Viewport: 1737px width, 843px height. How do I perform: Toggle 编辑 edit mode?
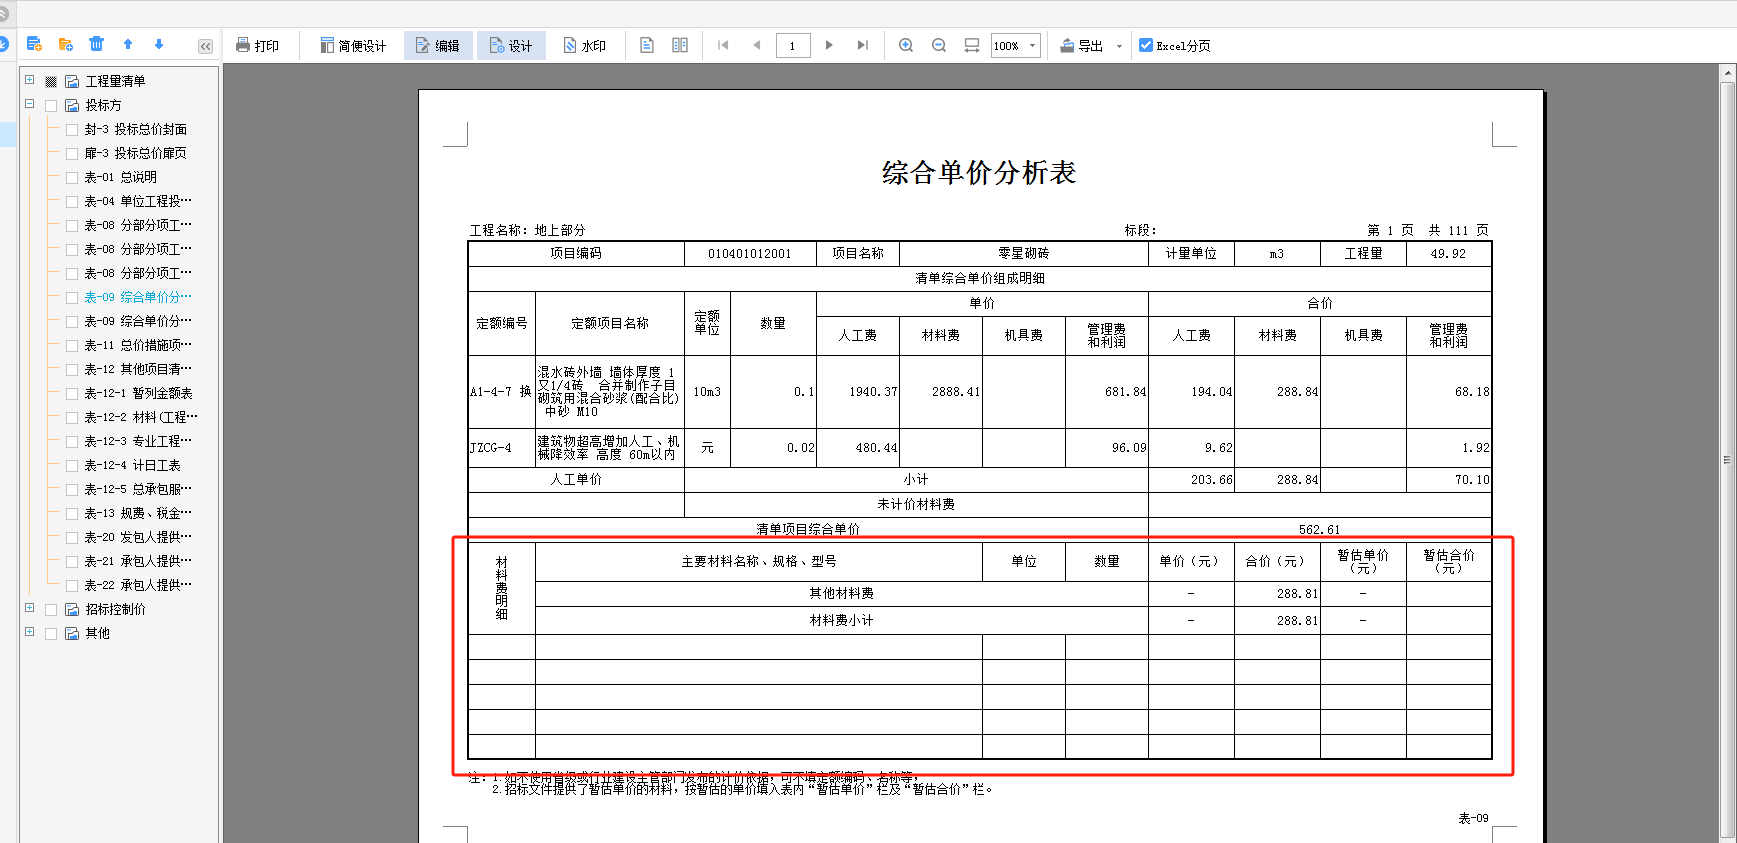pos(438,46)
